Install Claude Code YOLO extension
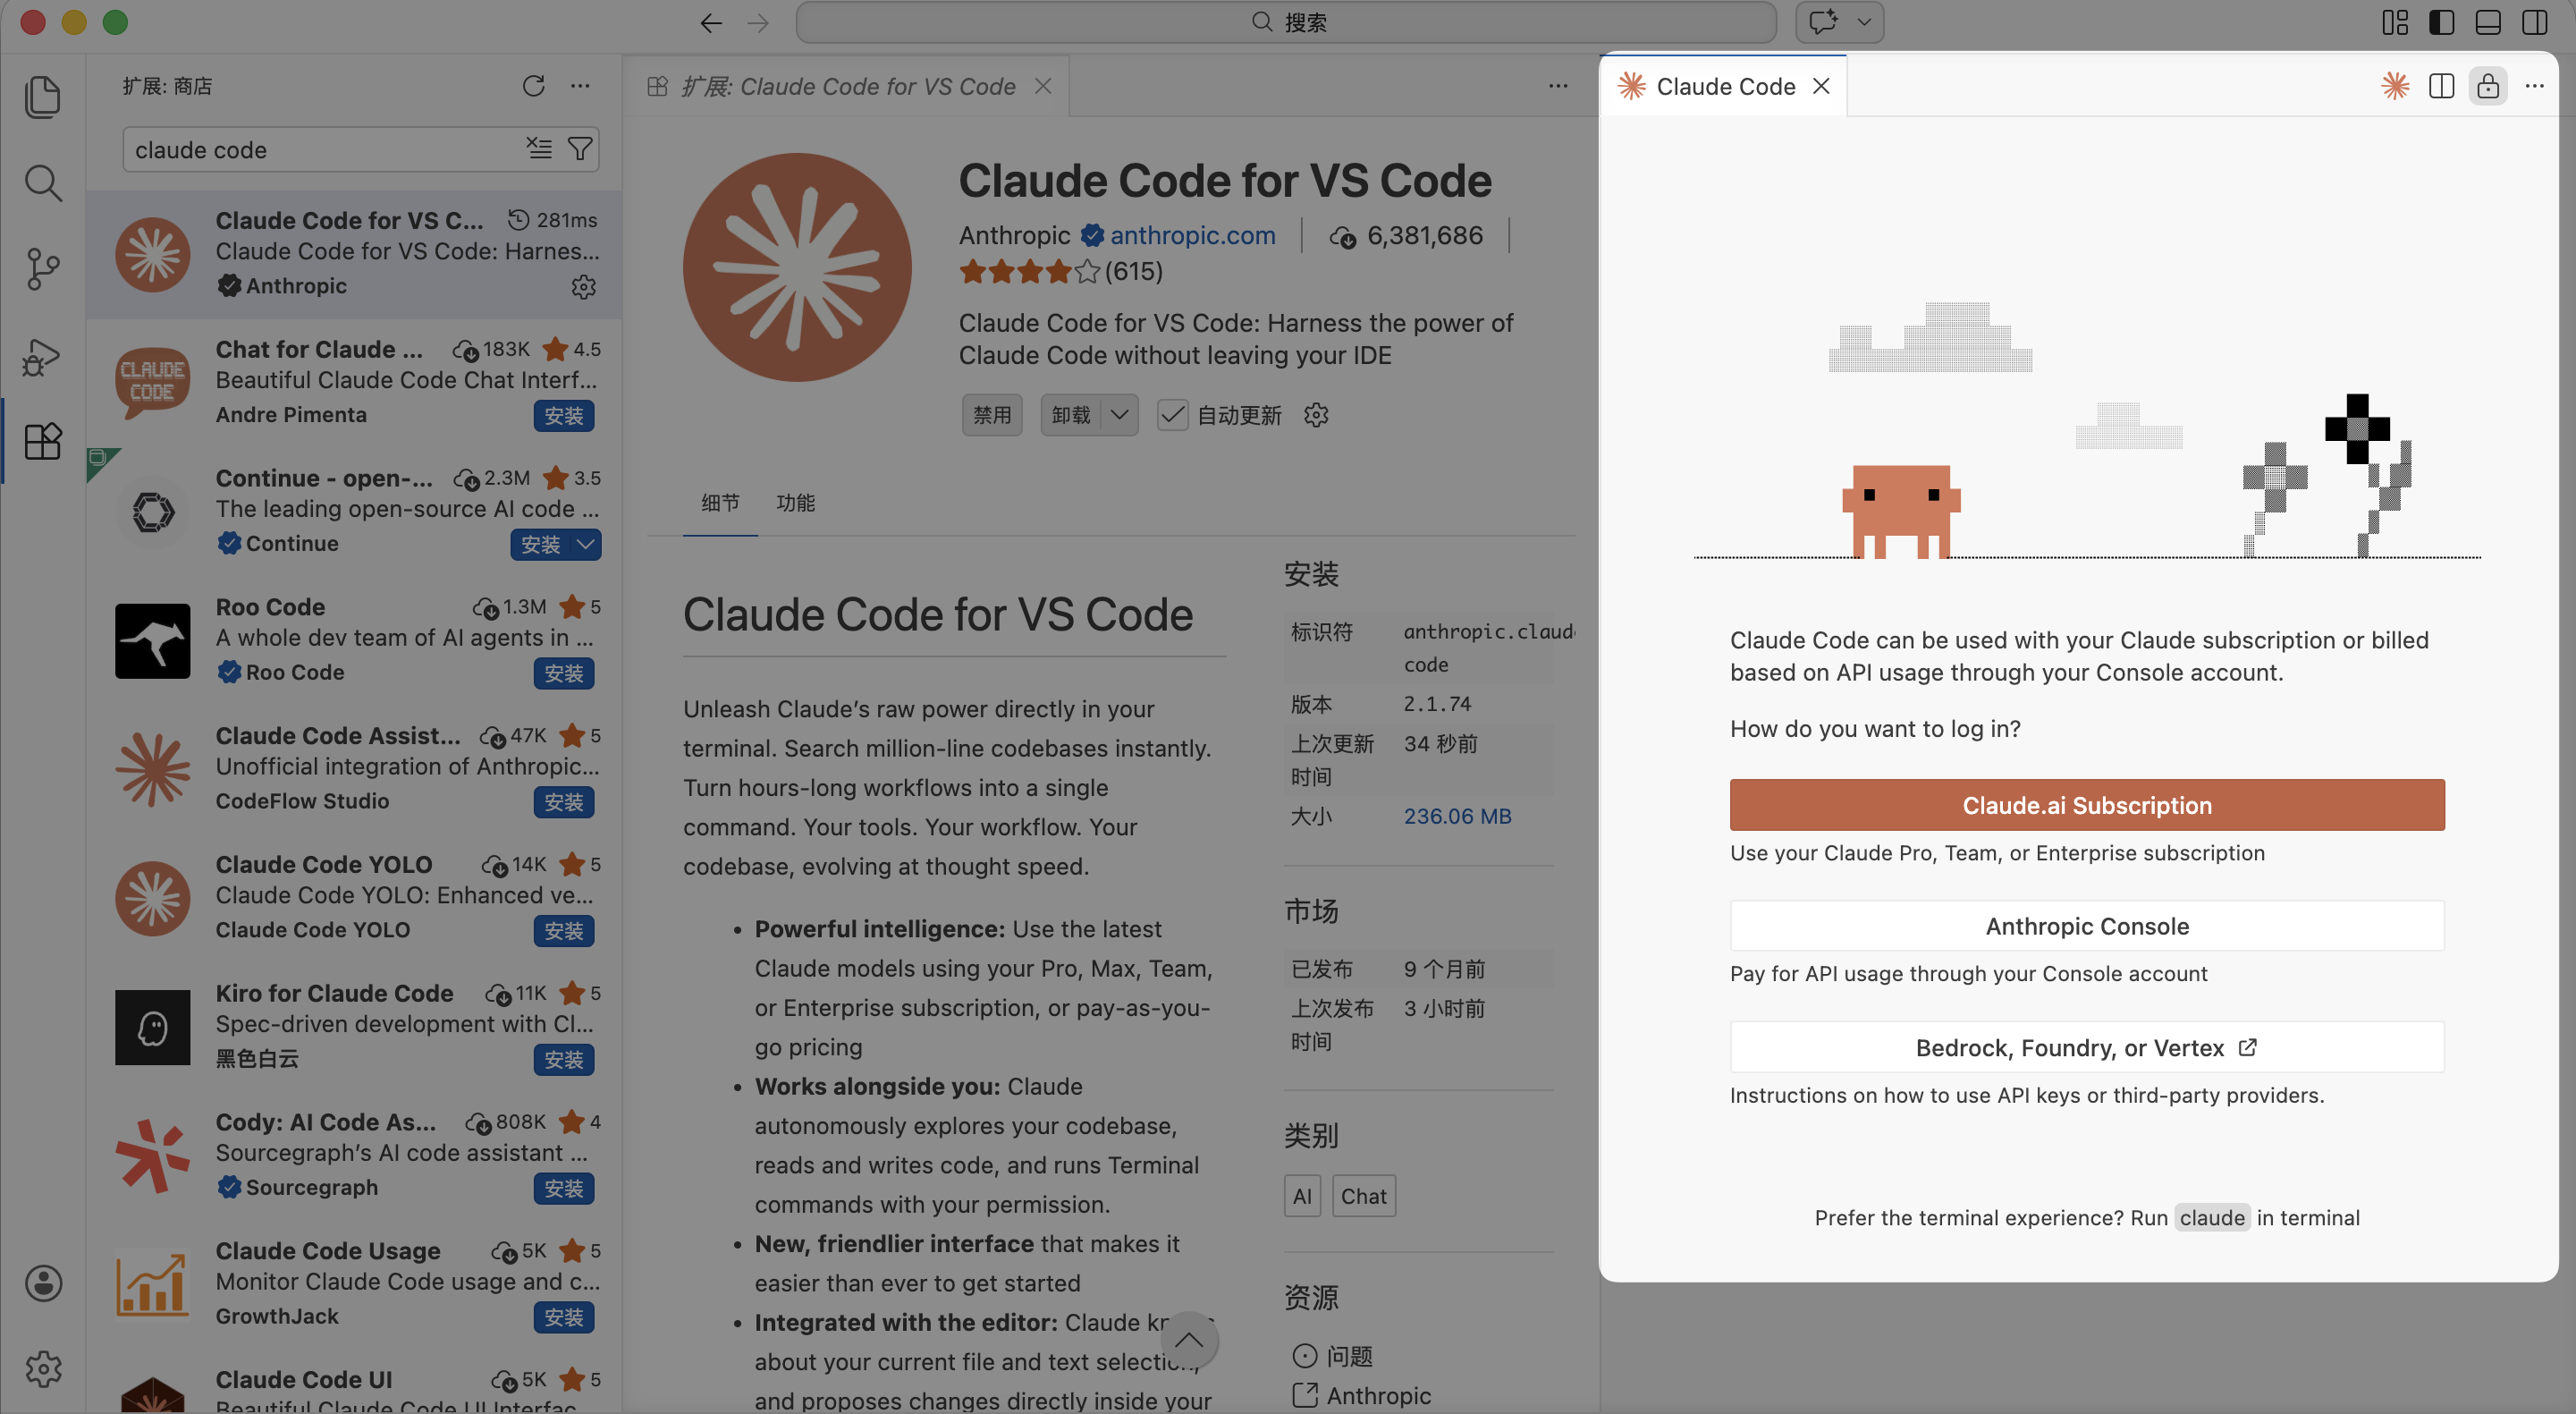 [564, 931]
